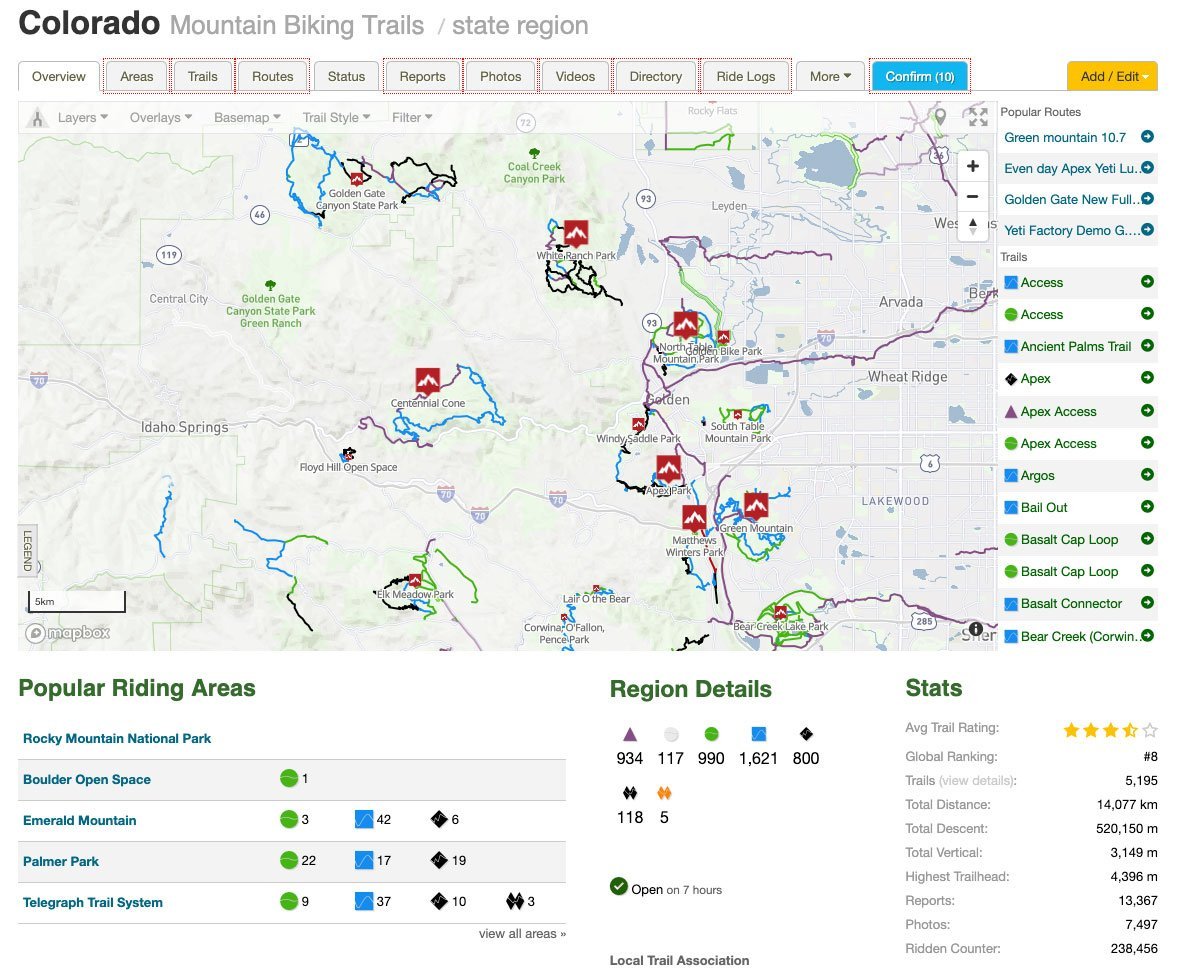Open the Status tab
1187x975 pixels.
346,76
